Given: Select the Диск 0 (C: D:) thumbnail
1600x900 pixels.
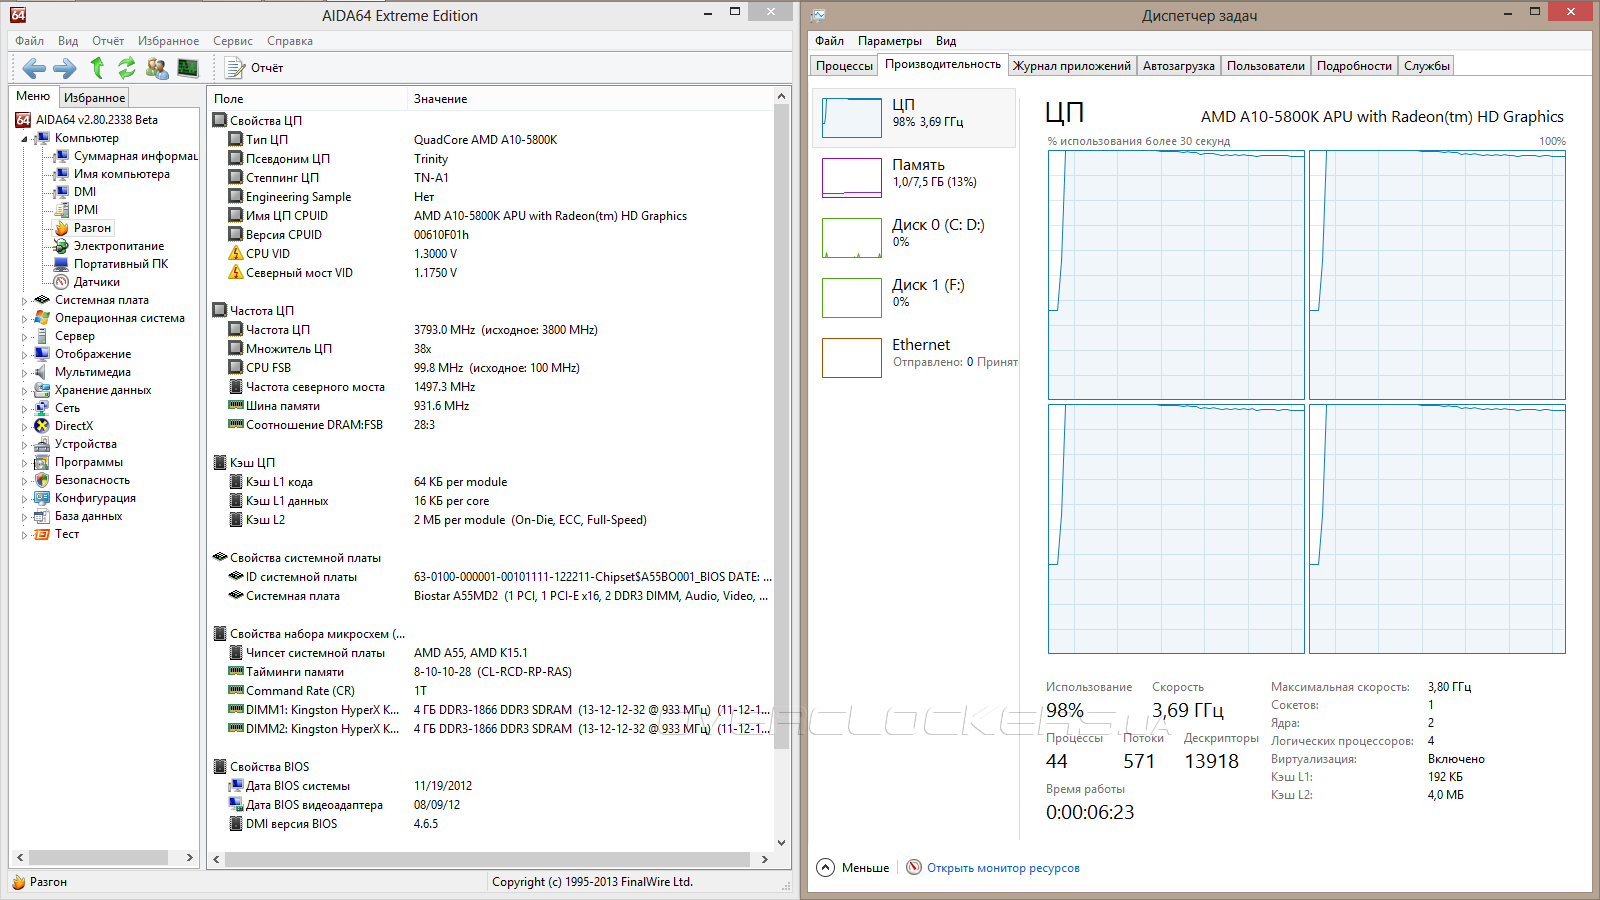Looking at the screenshot, I should tap(852, 238).
